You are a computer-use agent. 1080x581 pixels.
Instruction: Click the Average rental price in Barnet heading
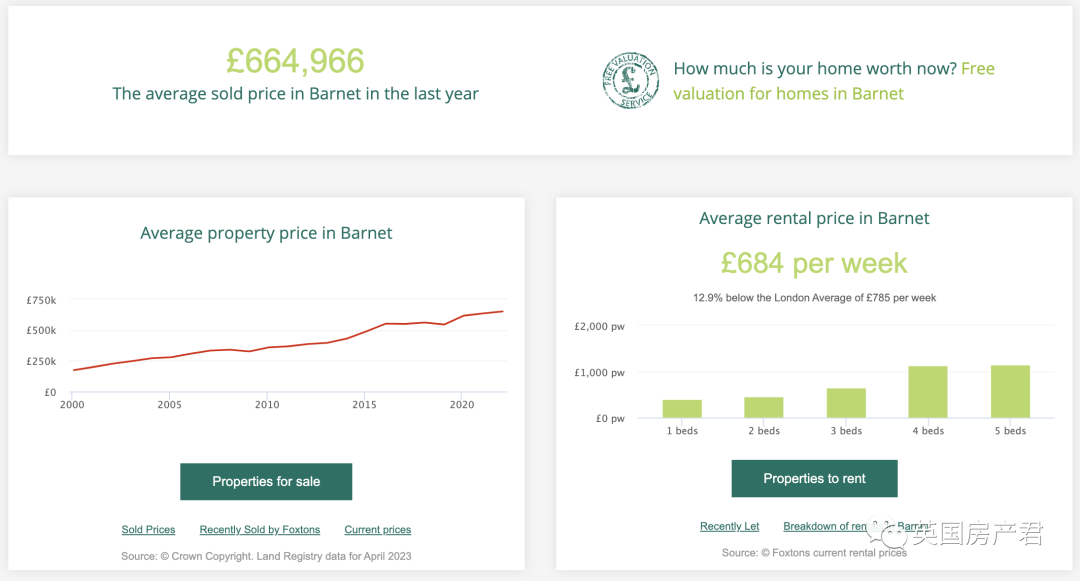coord(814,218)
